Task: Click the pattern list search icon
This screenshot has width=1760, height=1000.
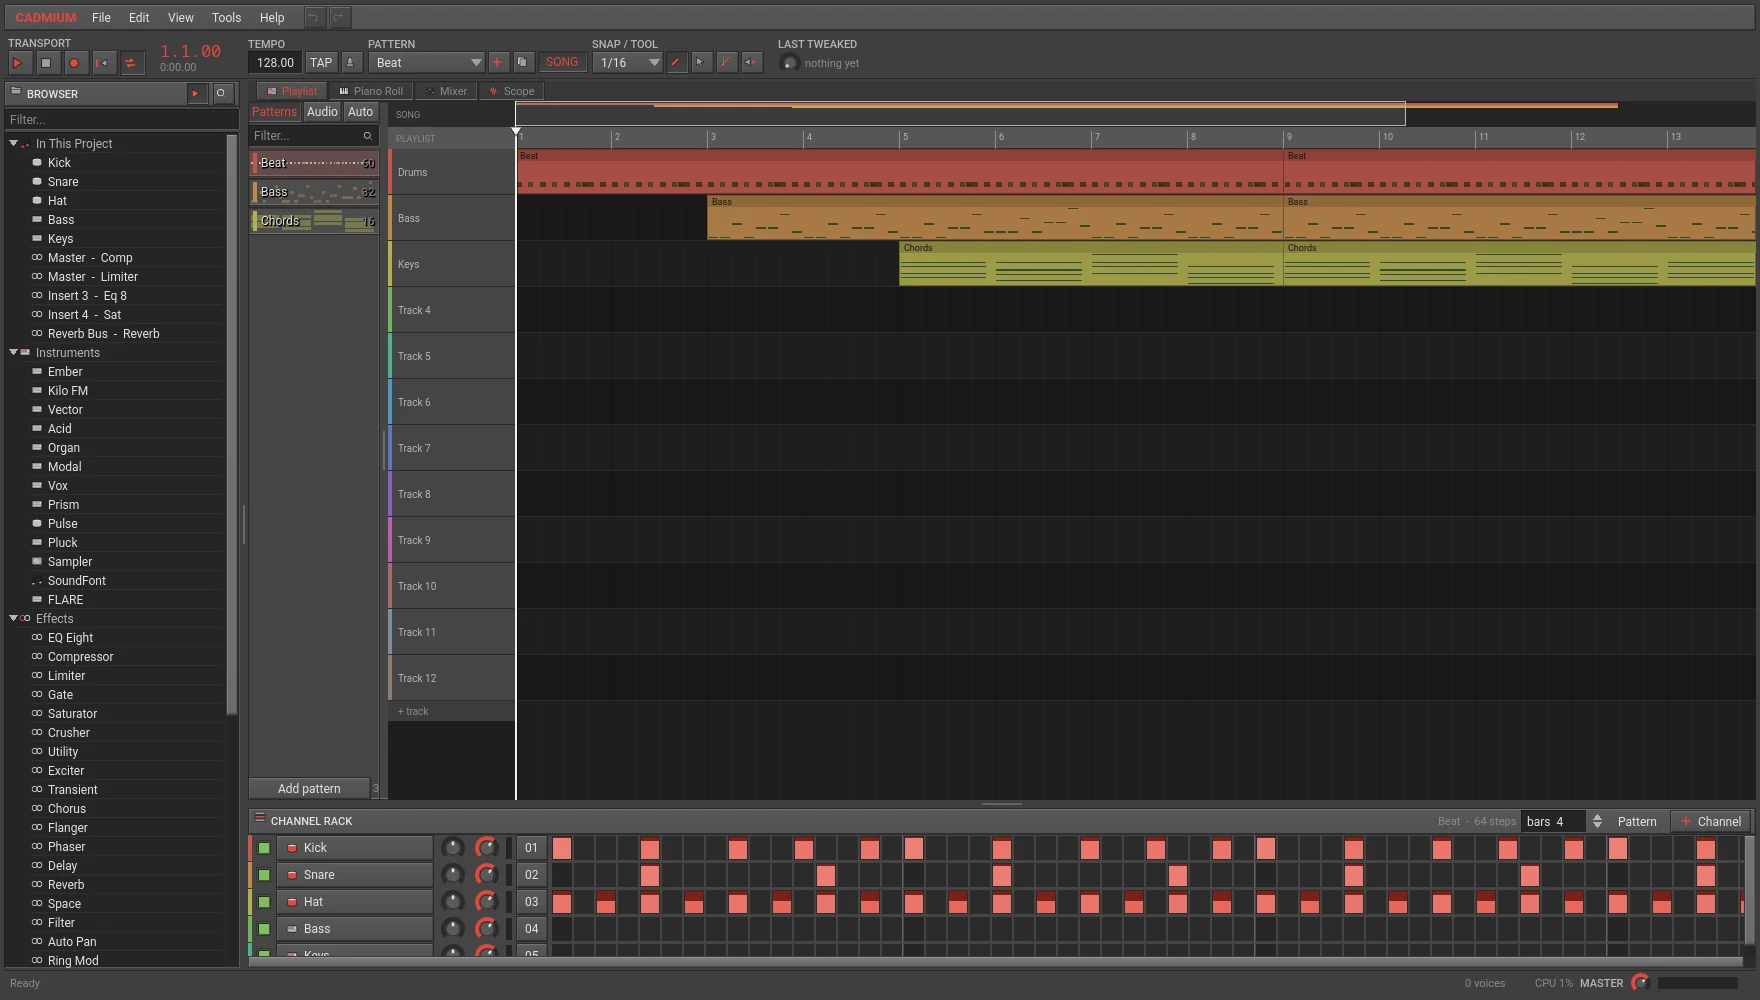Action: coord(367,136)
